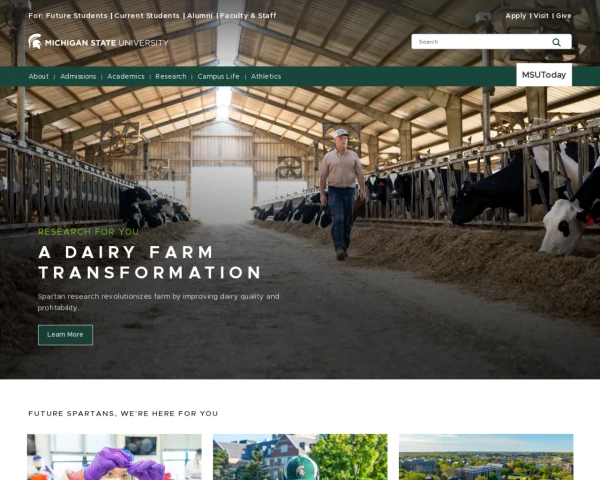Click the Learn More button

click(65, 335)
